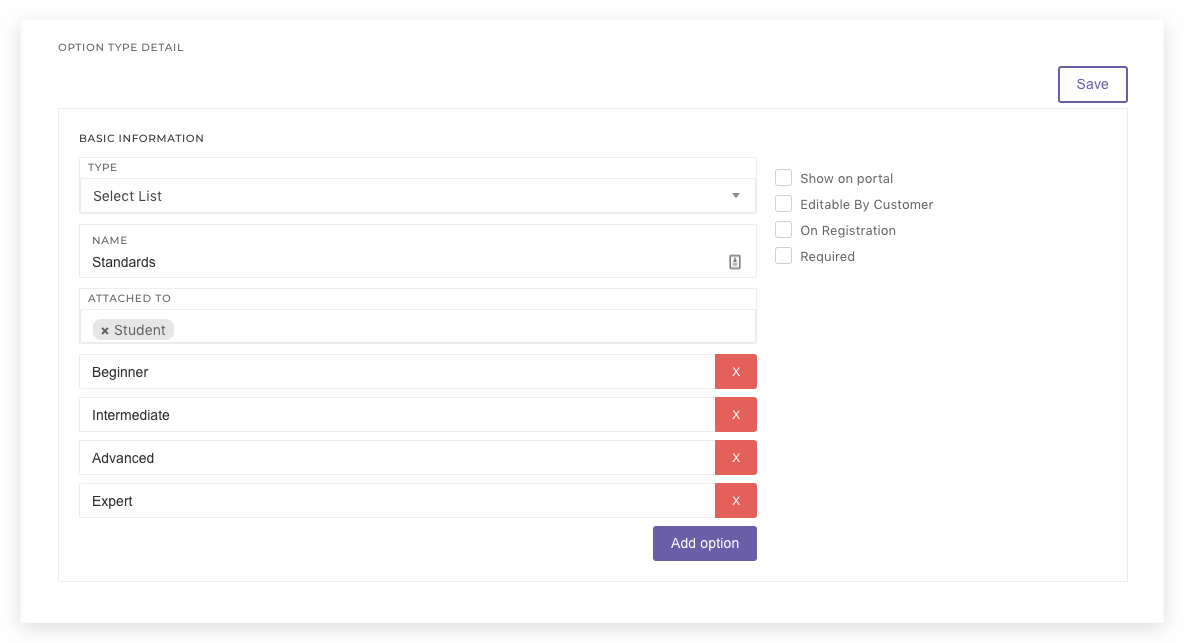The height and width of the screenshot is (643, 1184).
Task: Enable the Show on portal checkbox
Action: click(x=784, y=178)
